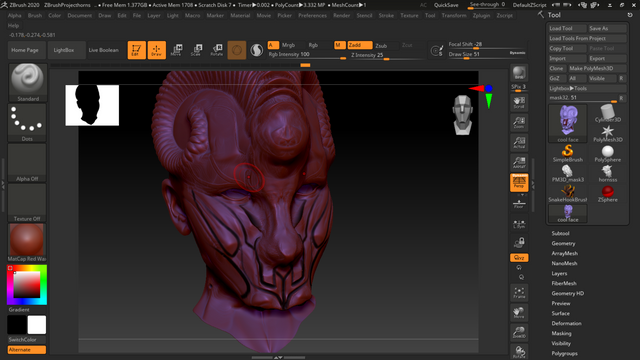This screenshot has height=360, width=640.
Task: Select the SimpleBrush tool
Action: (x=567, y=153)
